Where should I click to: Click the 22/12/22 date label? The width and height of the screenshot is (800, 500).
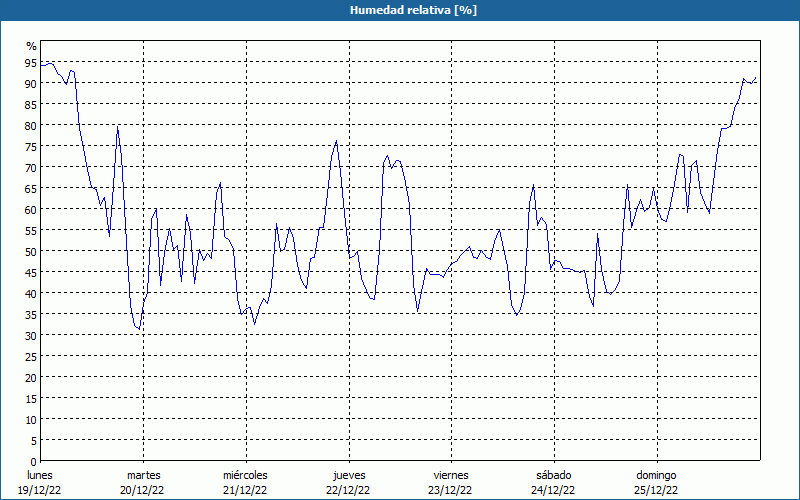click(x=348, y=490)
